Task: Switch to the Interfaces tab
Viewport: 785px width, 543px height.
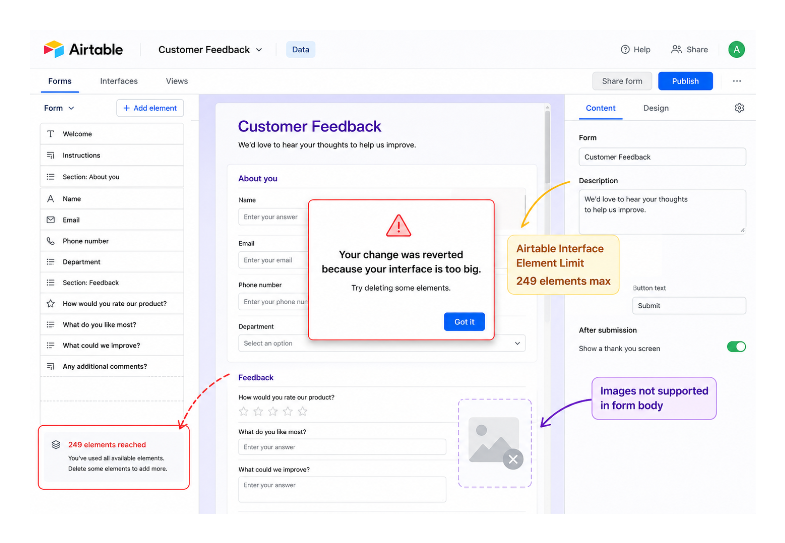Action: point(119,81)
